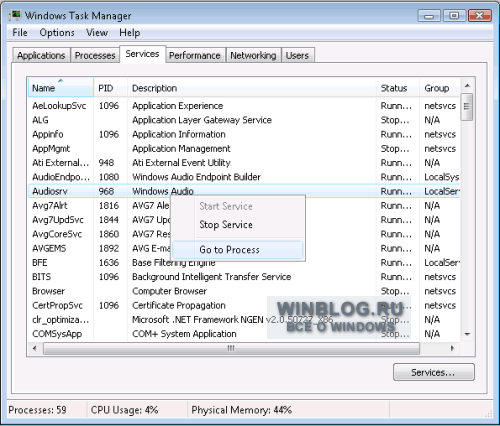Viewport: 500px width, 426px height.
Task: Click the horizontal scrollbar right arrow
Action: 452,348
